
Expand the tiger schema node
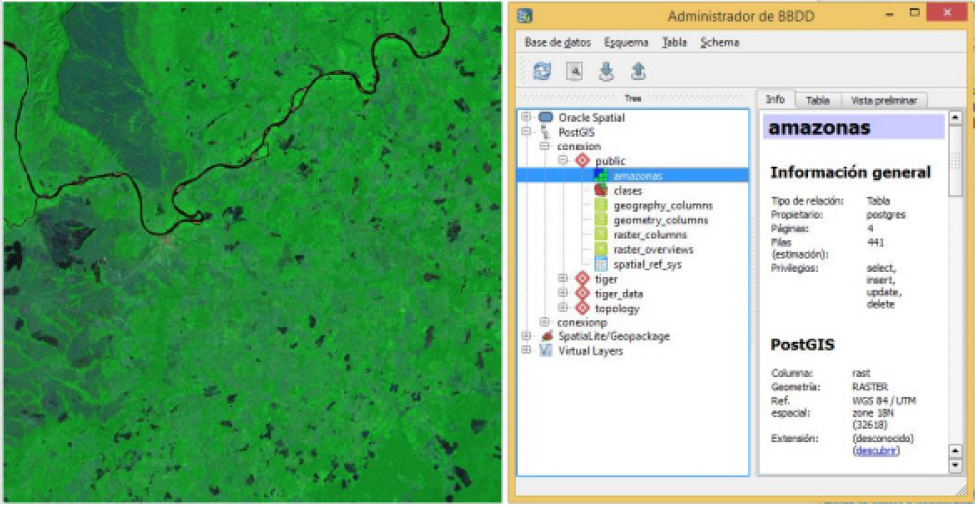563,279
